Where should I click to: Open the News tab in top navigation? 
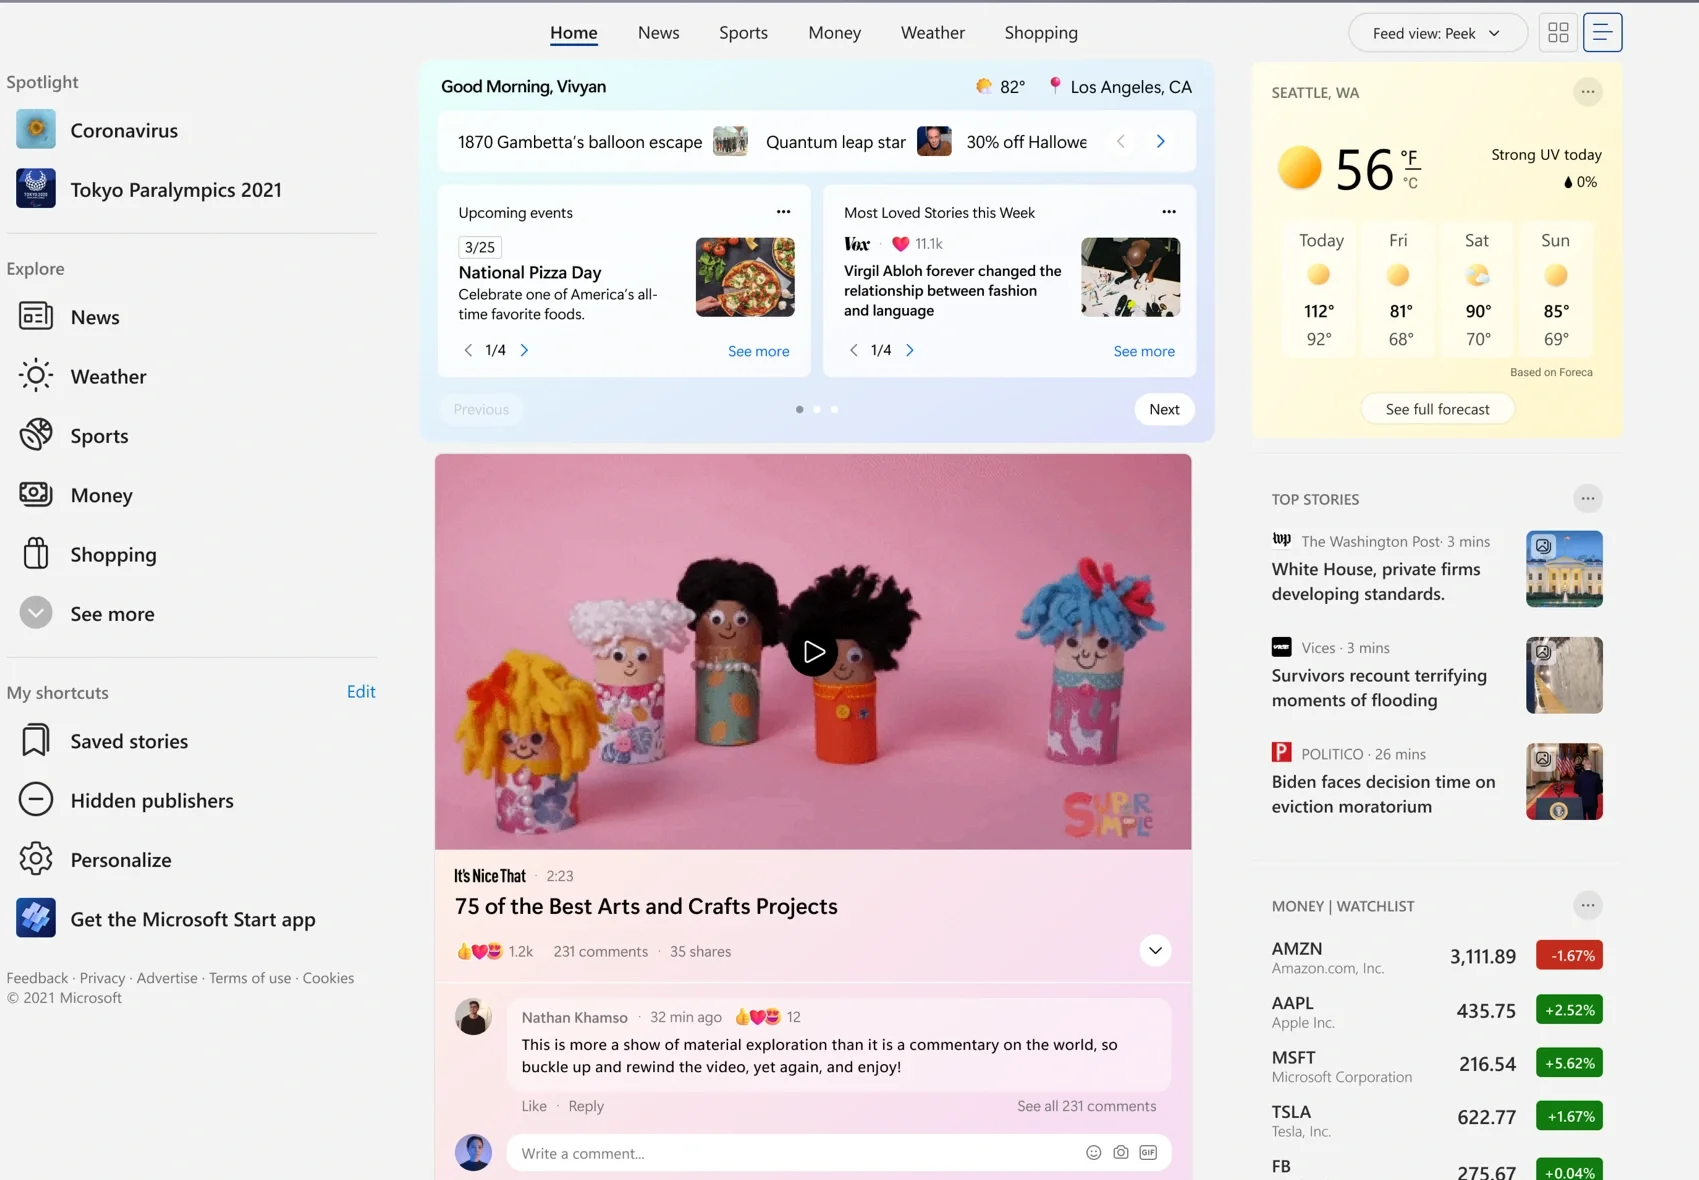click(x=658, y=33)
